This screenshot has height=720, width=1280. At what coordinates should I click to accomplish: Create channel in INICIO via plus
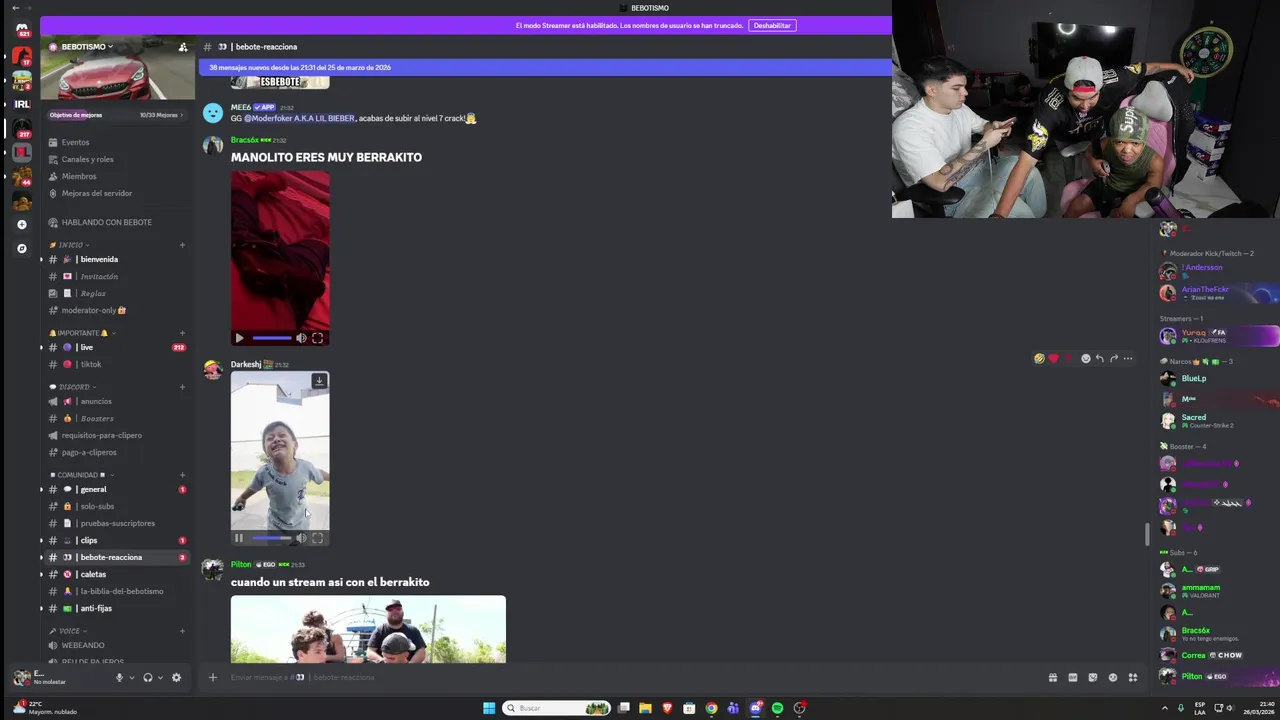182,245
